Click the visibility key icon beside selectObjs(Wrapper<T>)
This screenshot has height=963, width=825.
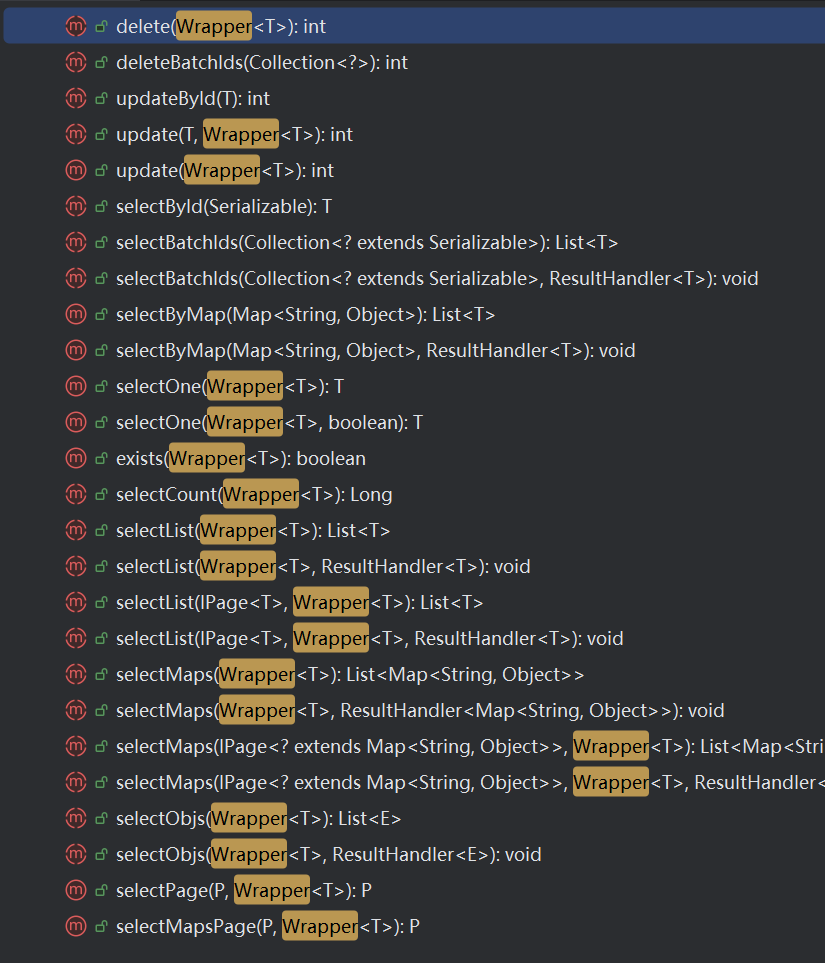click(99, 818)
